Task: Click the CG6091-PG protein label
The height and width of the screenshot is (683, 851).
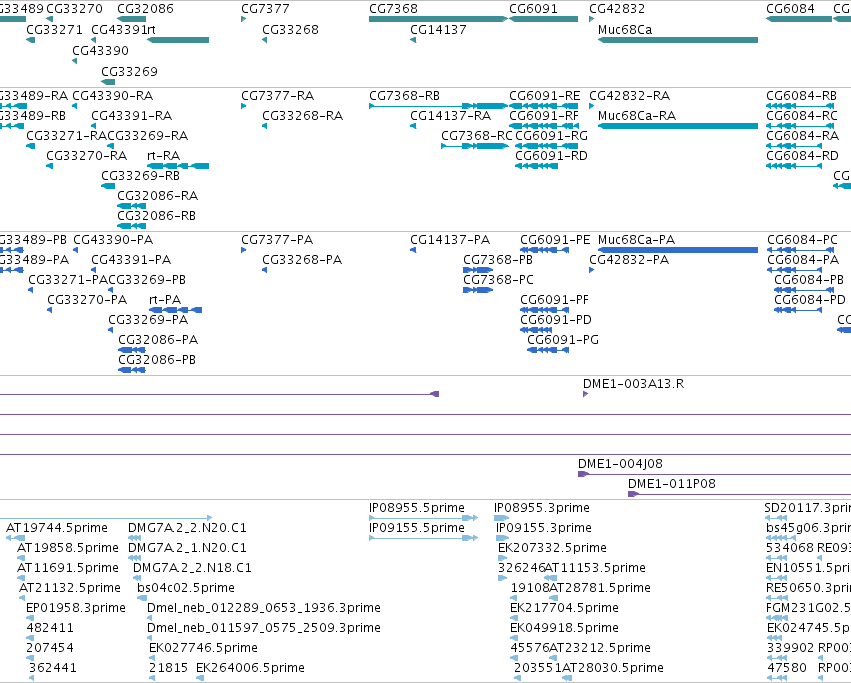Action: click(x=563, y=340)
